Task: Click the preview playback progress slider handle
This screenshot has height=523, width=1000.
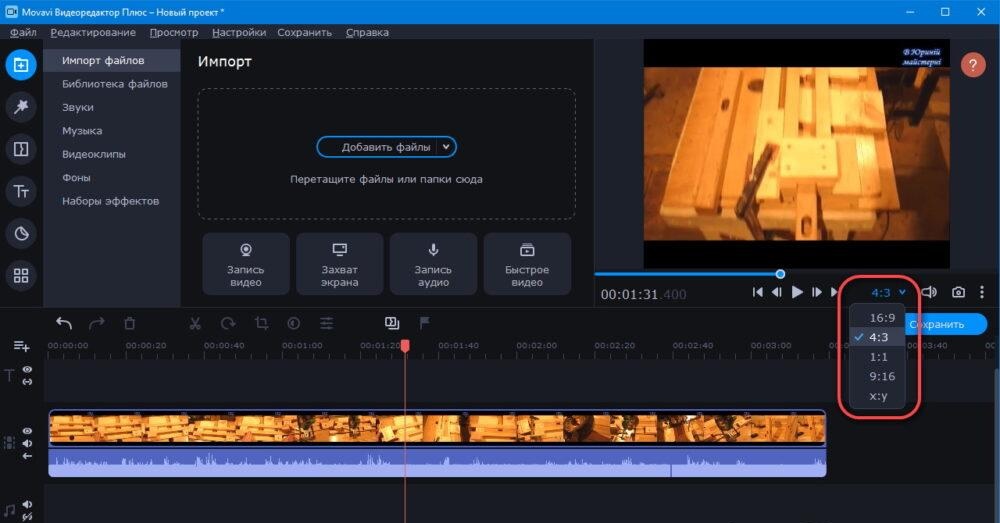Action: click(x=780, y=274)
